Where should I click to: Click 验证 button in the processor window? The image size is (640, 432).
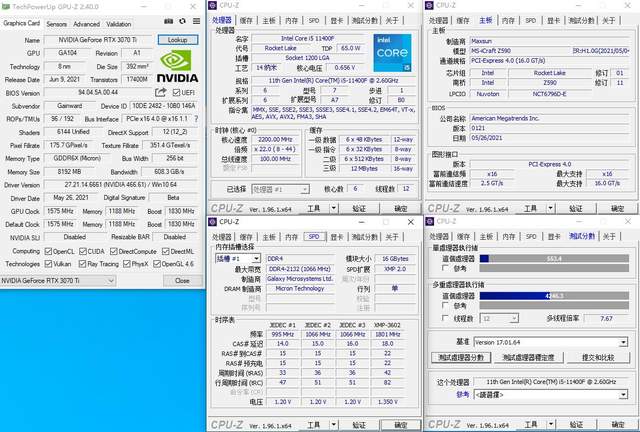[x=359, y=208]
